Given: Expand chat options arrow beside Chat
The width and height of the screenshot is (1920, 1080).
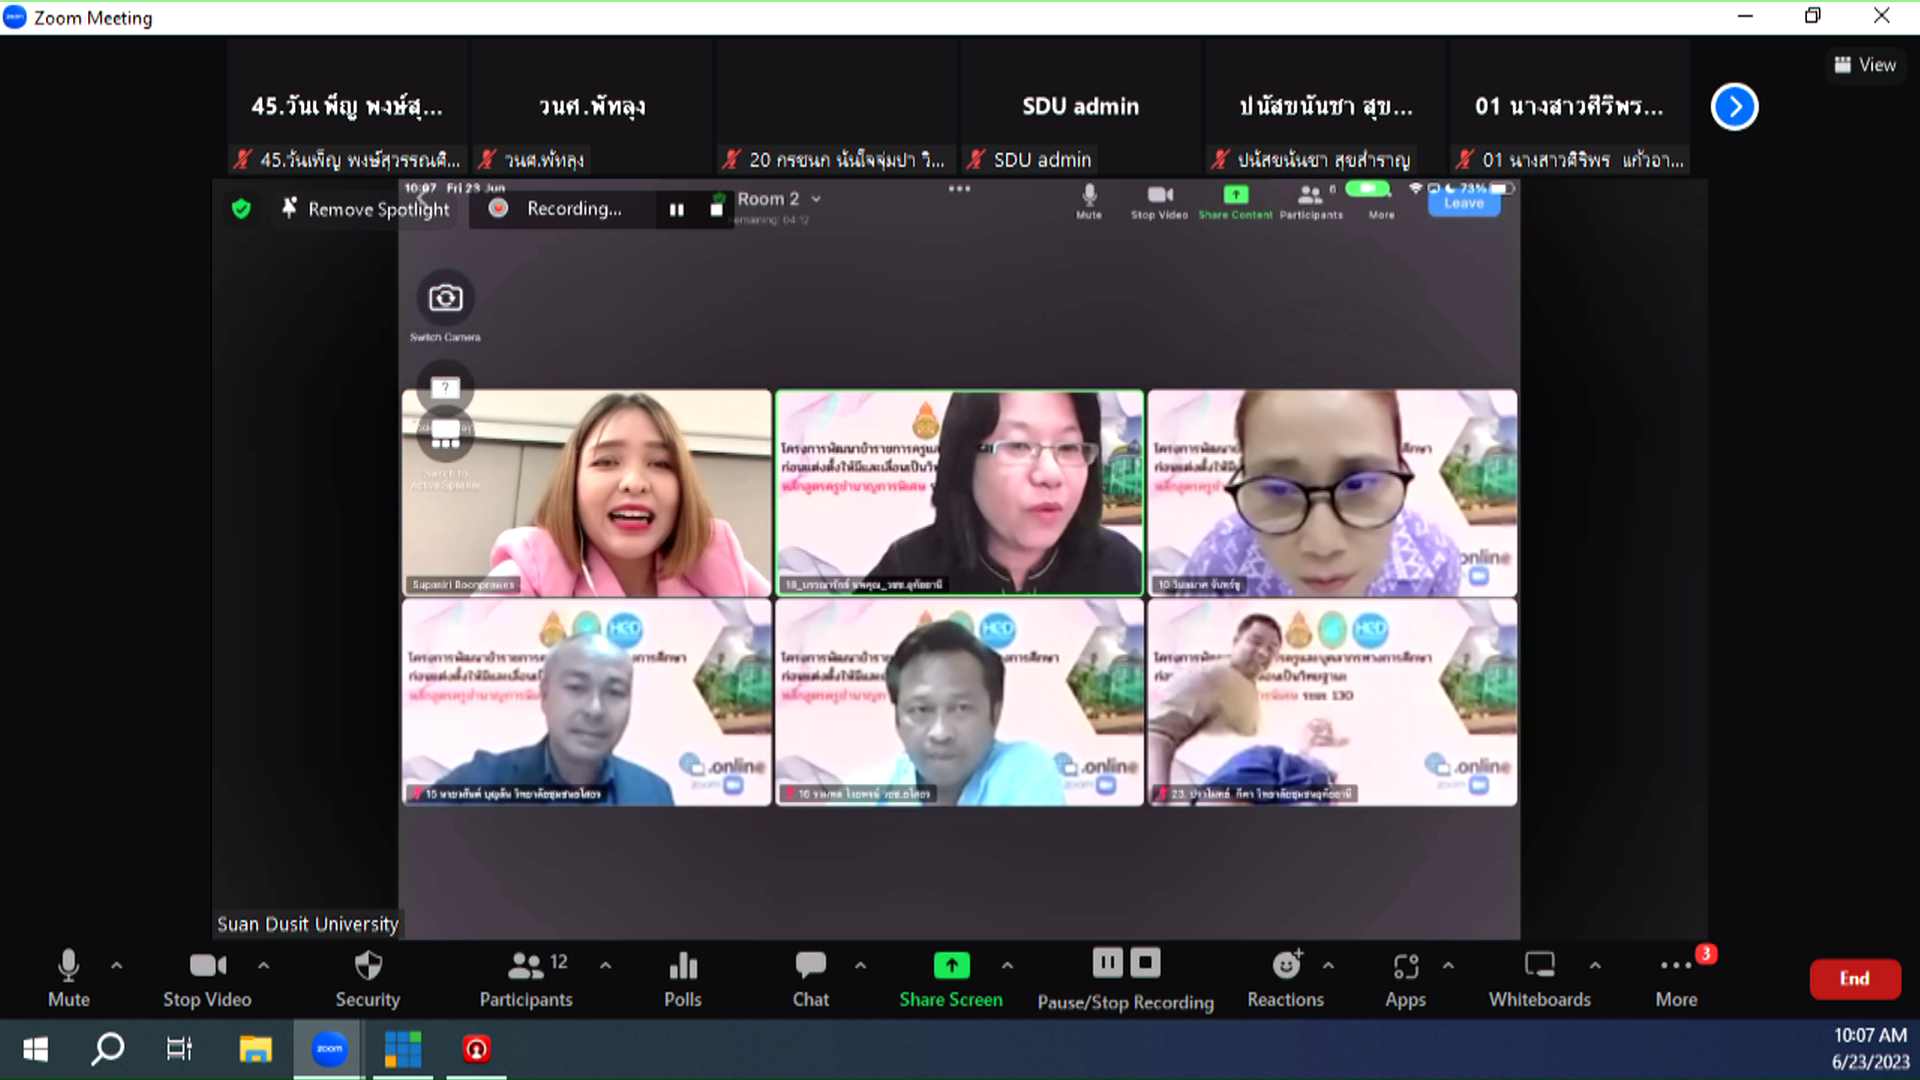Looking at the screenshot, I should [860, 965].
